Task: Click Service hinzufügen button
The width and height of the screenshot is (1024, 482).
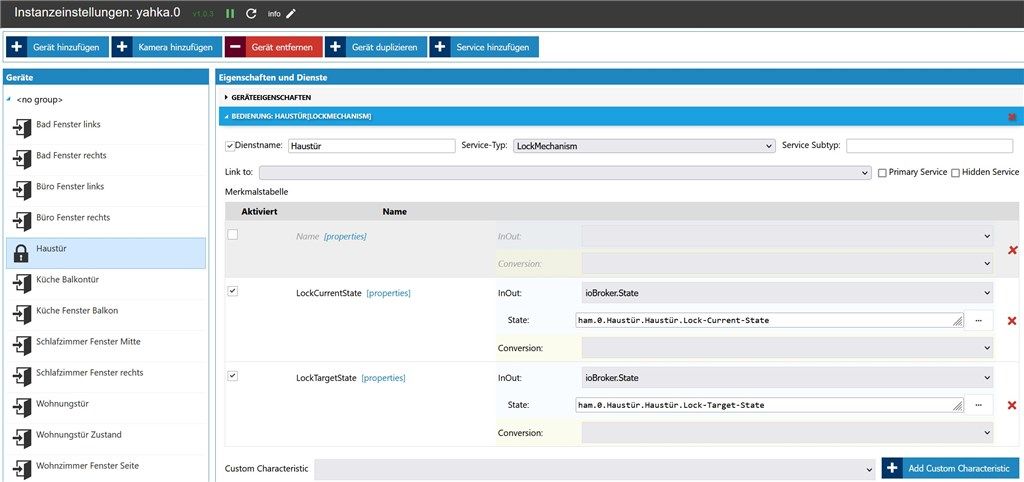Action: tap(484, 47)
